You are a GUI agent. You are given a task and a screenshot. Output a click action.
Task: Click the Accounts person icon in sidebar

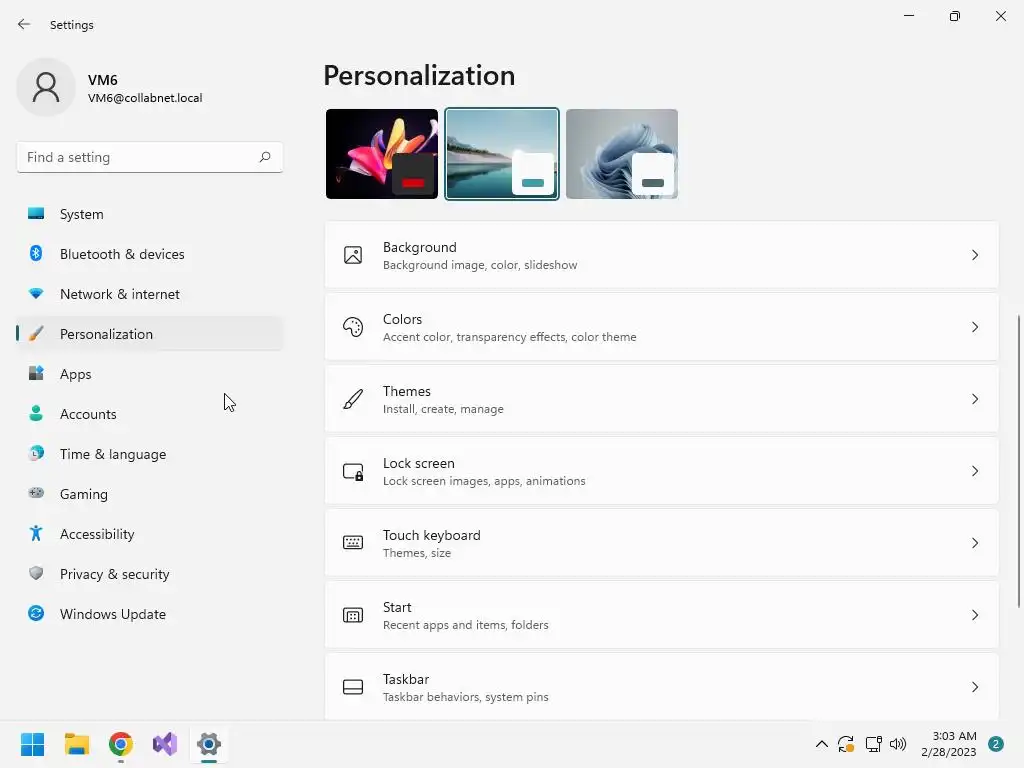tap(36, 413)
